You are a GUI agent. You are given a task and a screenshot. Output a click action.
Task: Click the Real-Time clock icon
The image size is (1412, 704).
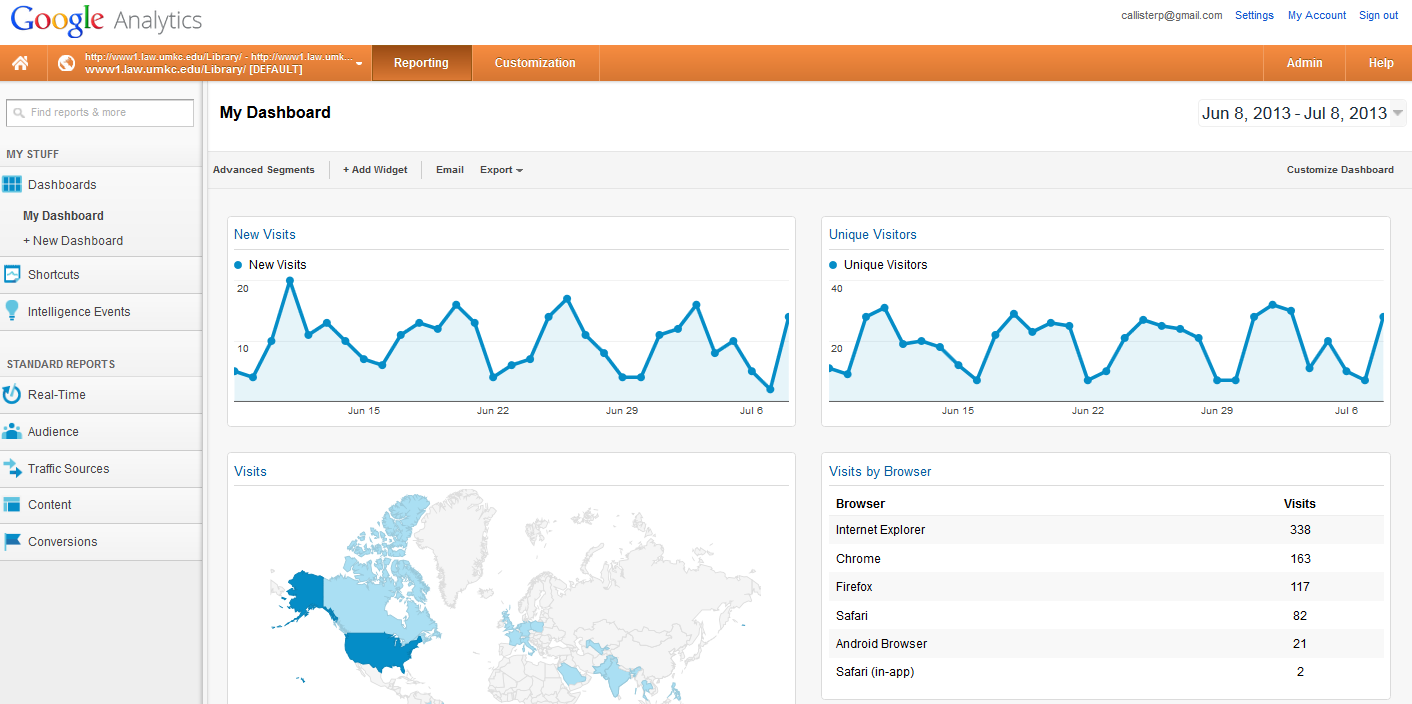tap(12, 394)
